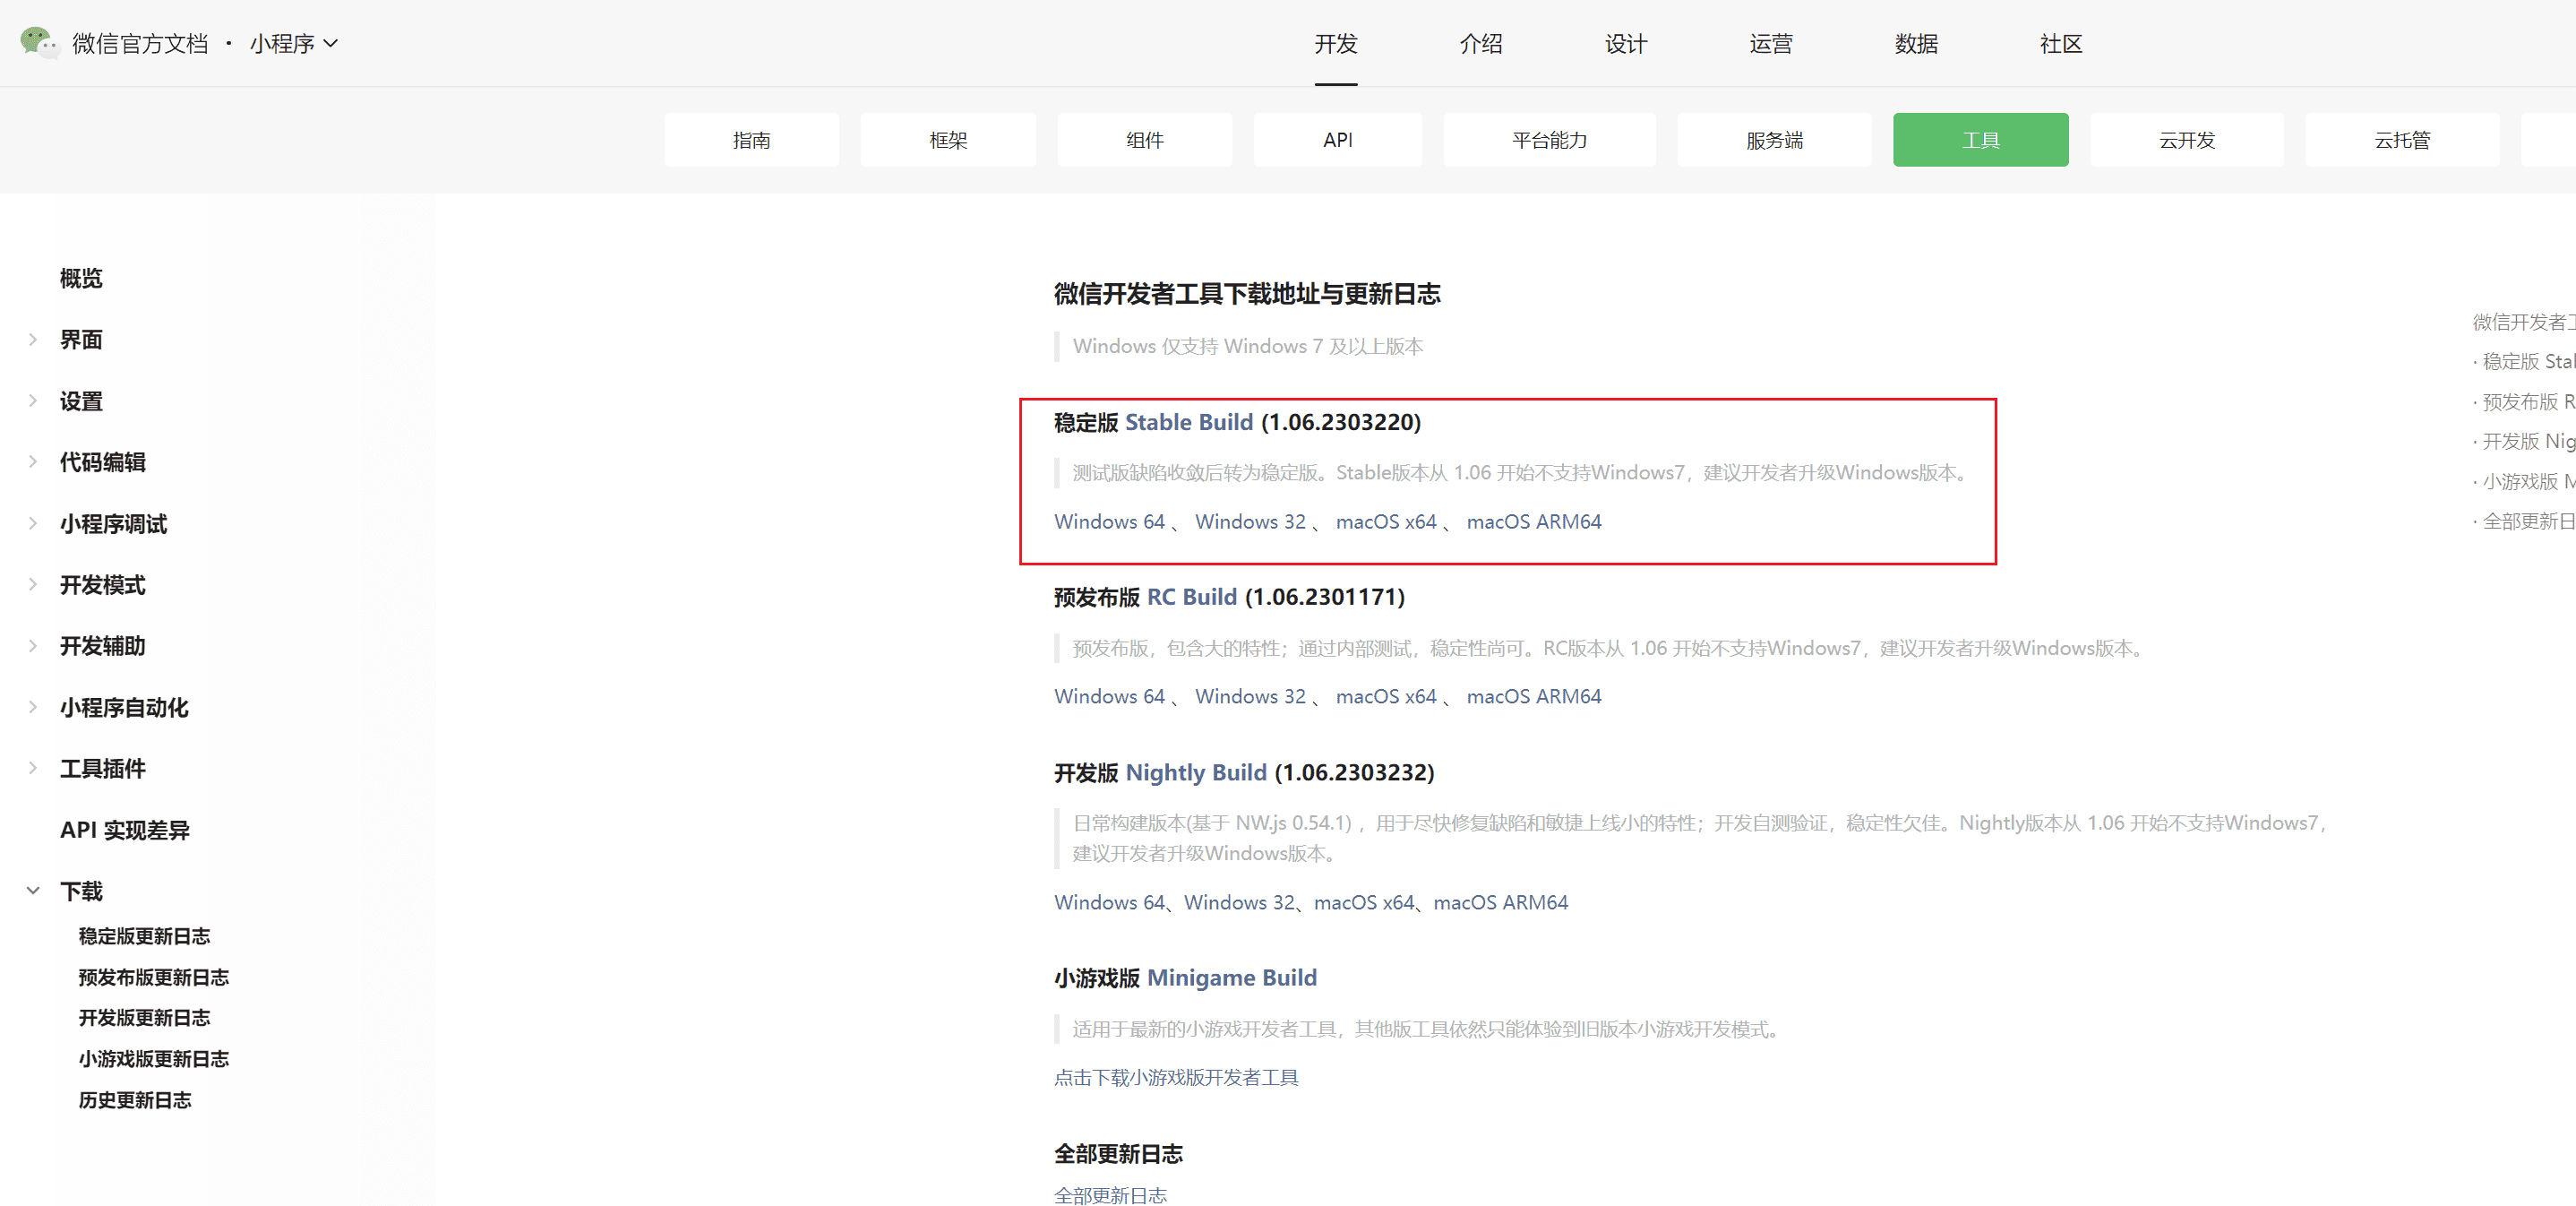Select the 开发 top navigation tab

[x=1336, y=44]
